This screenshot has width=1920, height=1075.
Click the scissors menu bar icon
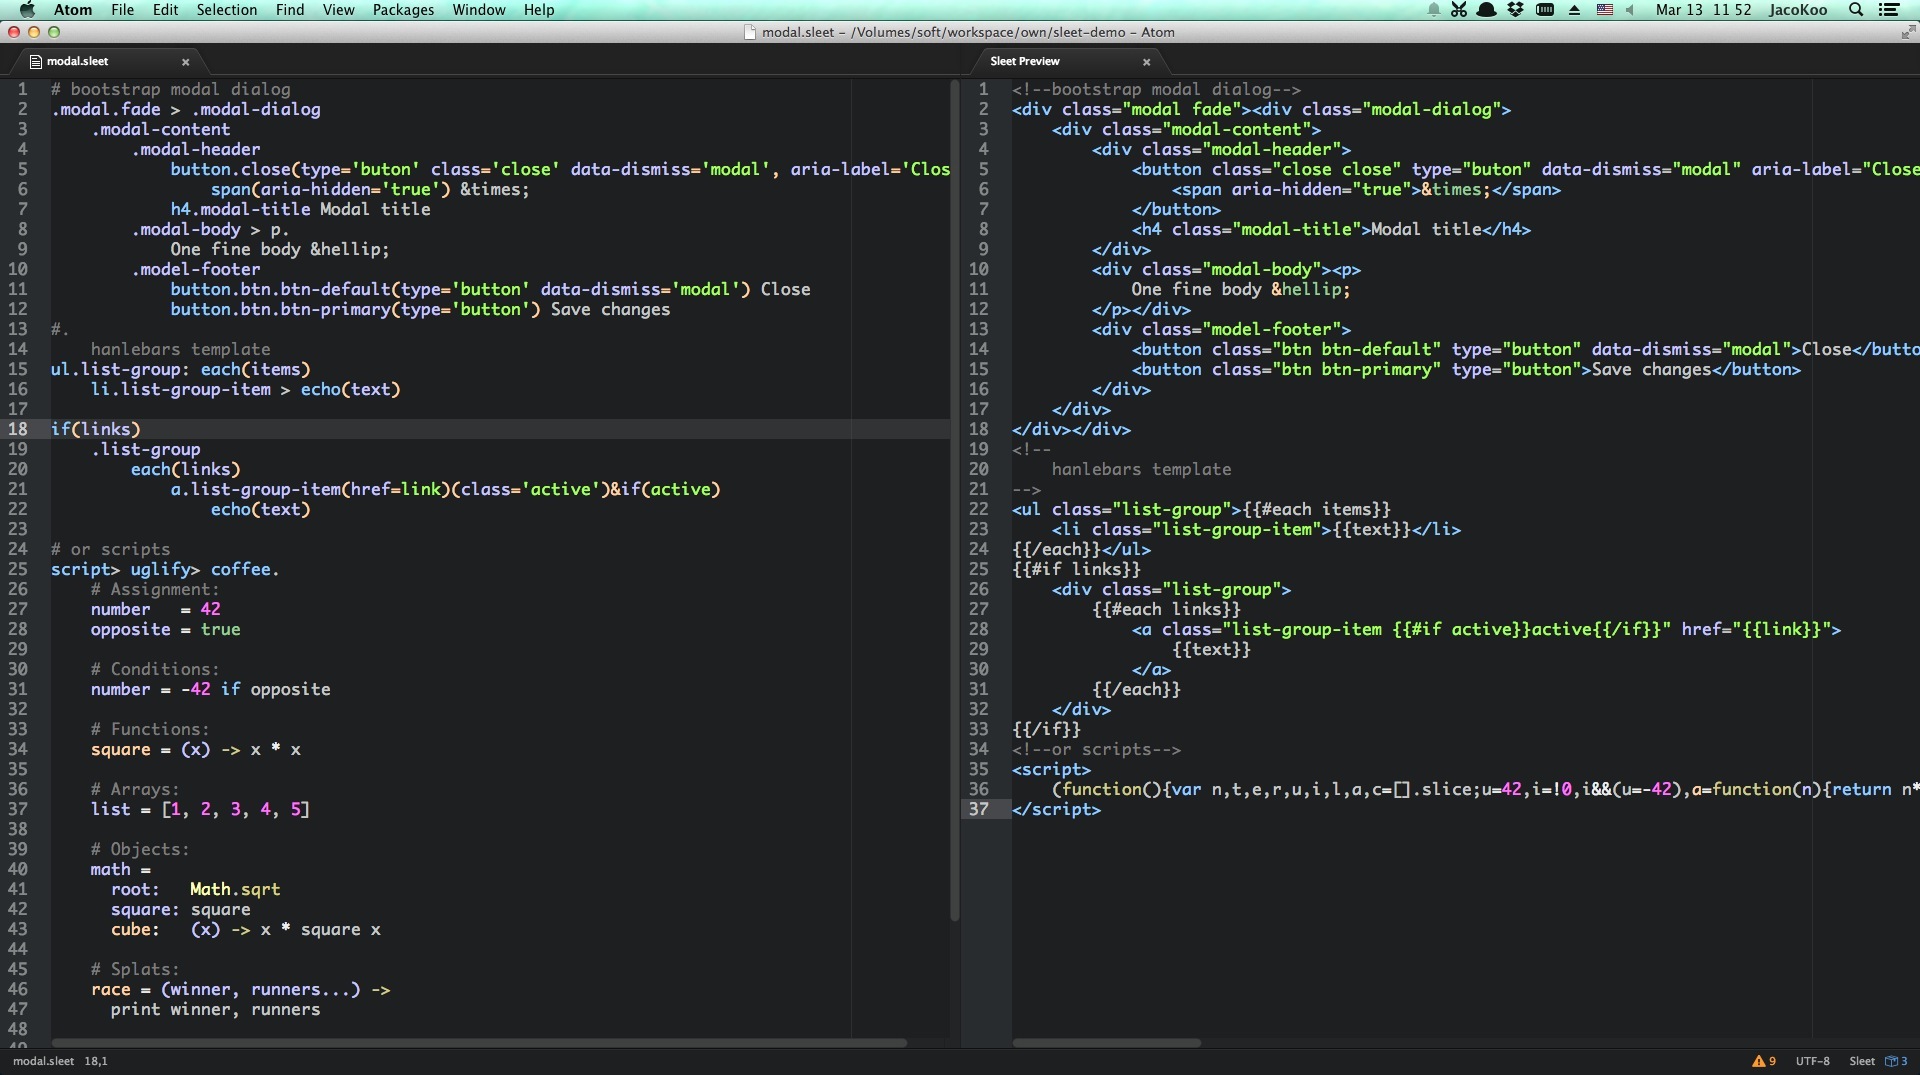point(1459,10)
